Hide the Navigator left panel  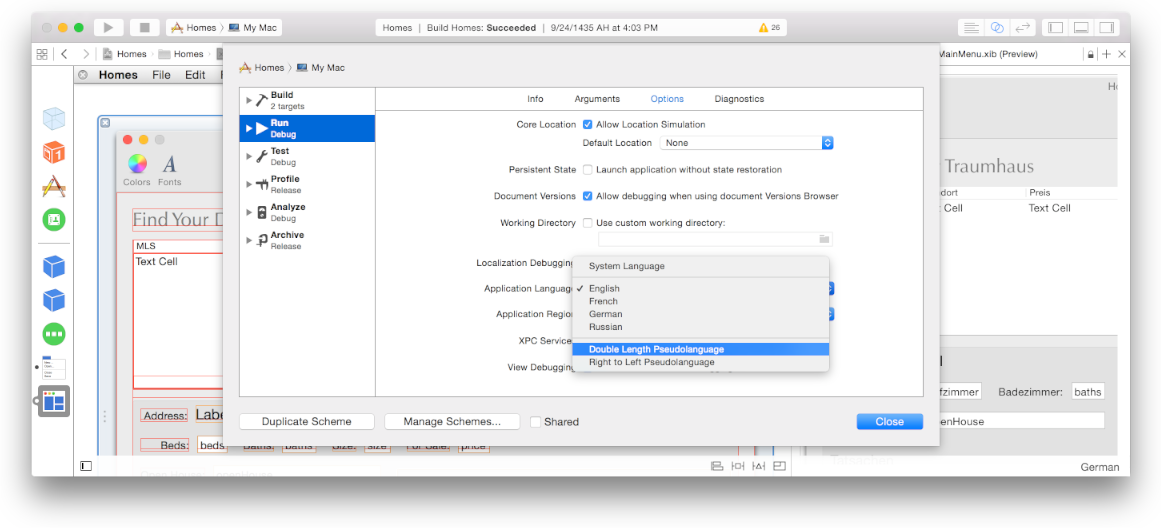1054,28
